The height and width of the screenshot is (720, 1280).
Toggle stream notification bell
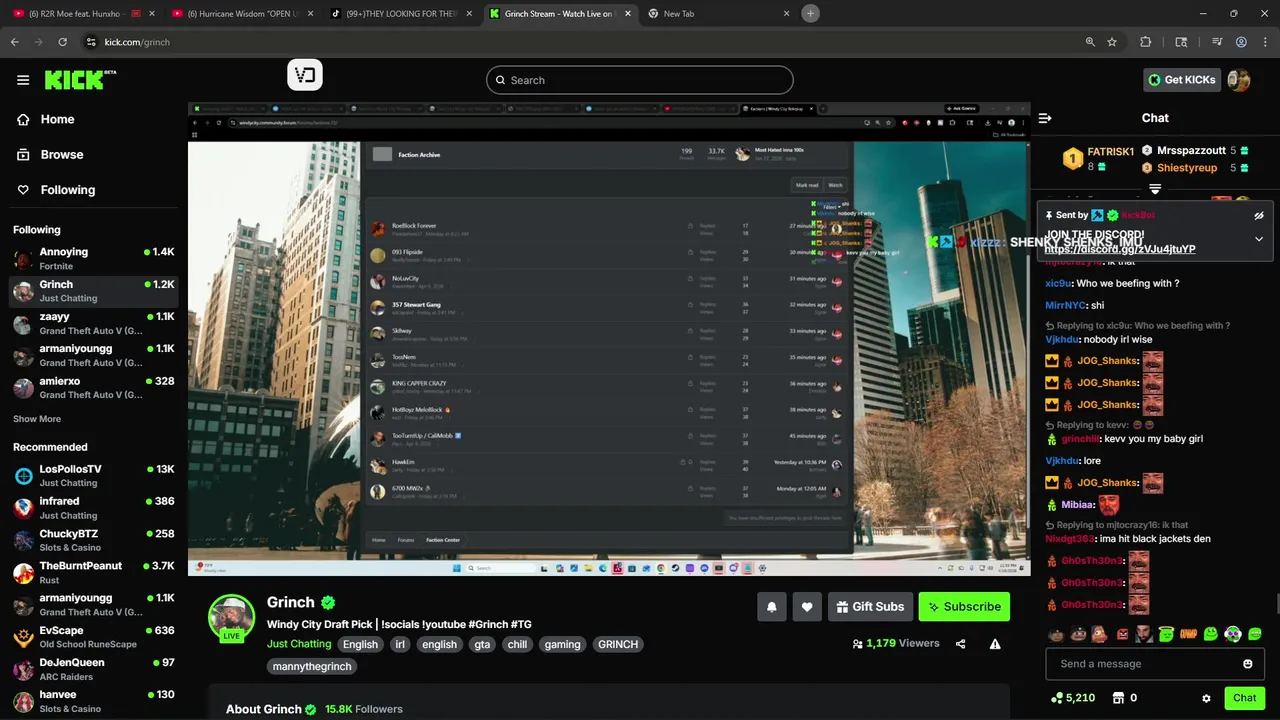tap(771, 606)
